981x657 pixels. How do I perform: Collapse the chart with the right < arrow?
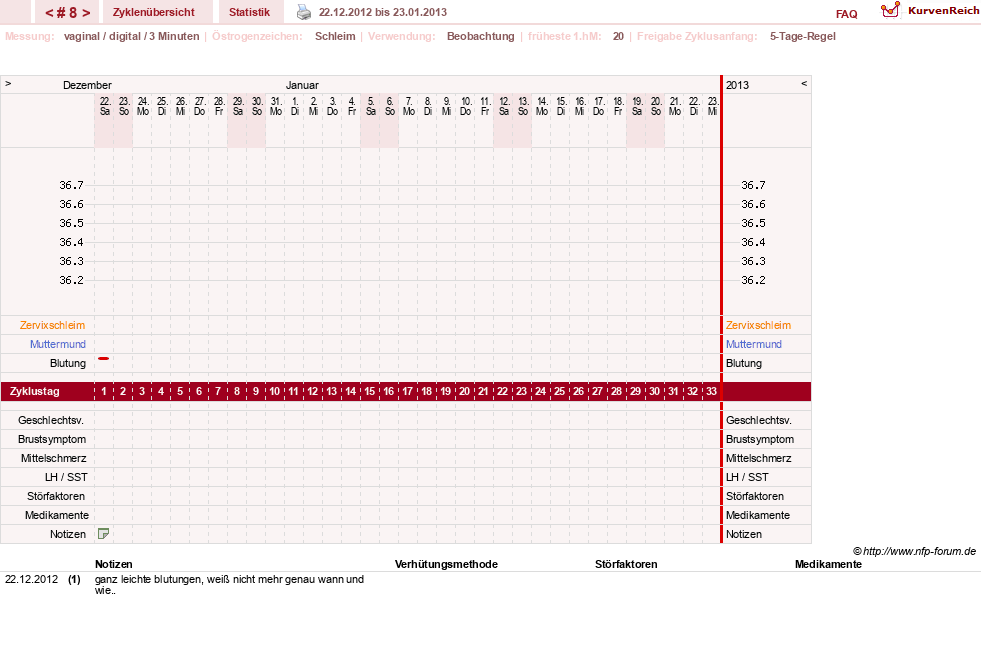click(804, 83)
